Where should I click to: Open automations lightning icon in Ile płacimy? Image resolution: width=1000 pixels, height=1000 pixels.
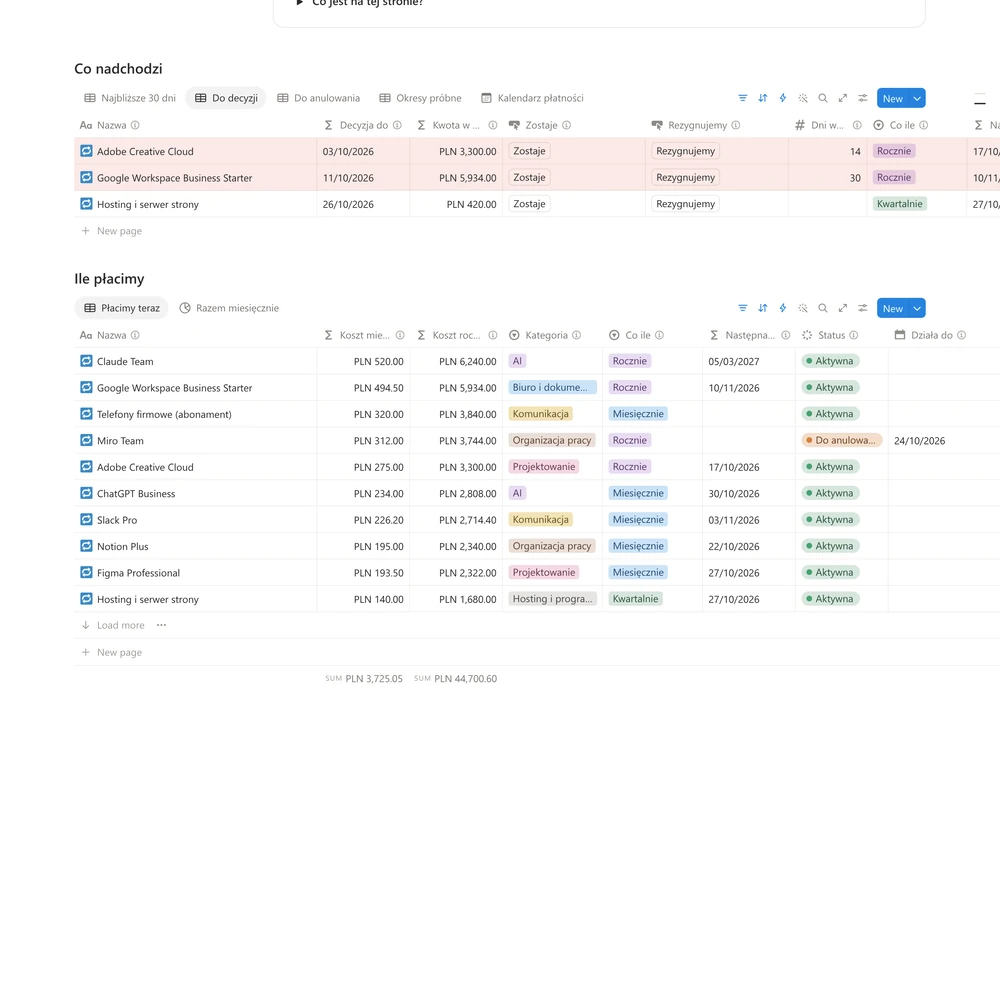[x=783, y=308]
